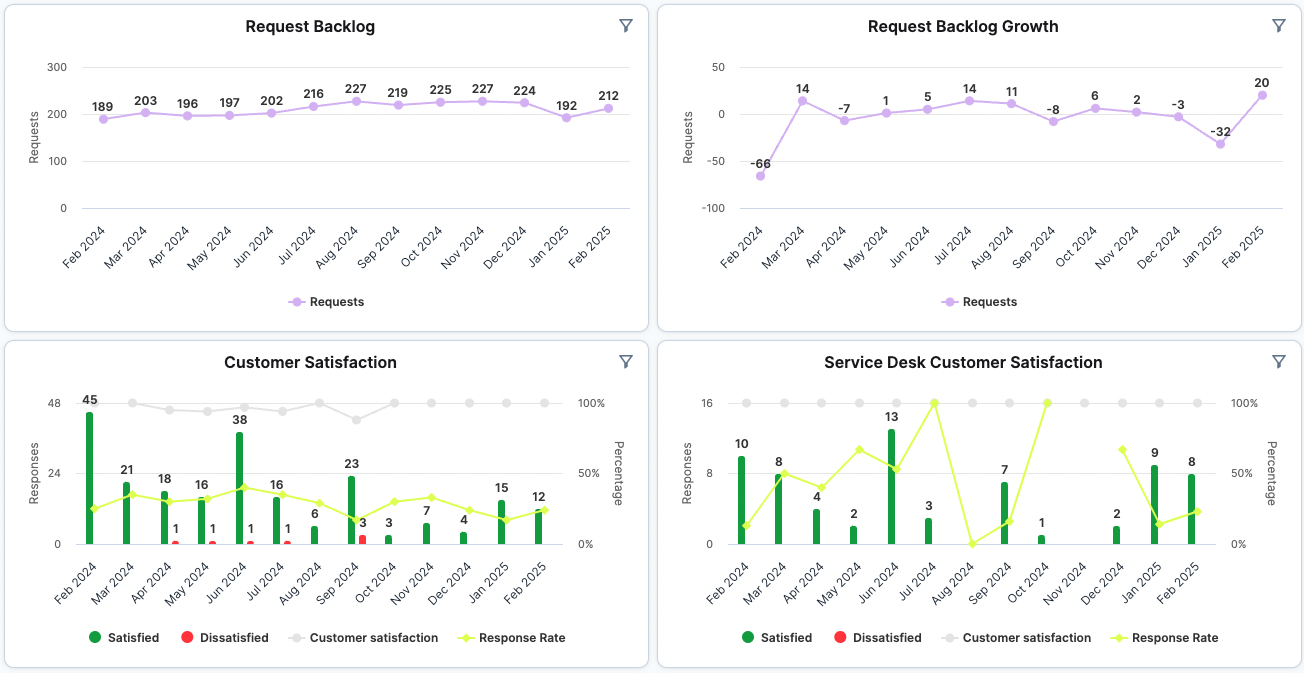Image resolution: width=1304 pixels, height=673 pixels.
Task: Toggle Requests legend in Backlog Growth chart
Action: pyautogui.click(x=980, y=302)
